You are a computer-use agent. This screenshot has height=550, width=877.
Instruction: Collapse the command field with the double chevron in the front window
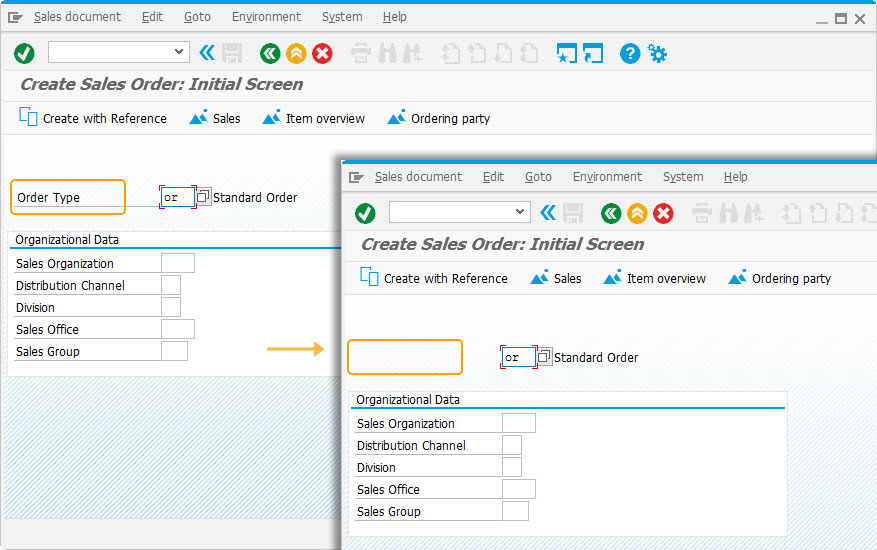[548, 213]
